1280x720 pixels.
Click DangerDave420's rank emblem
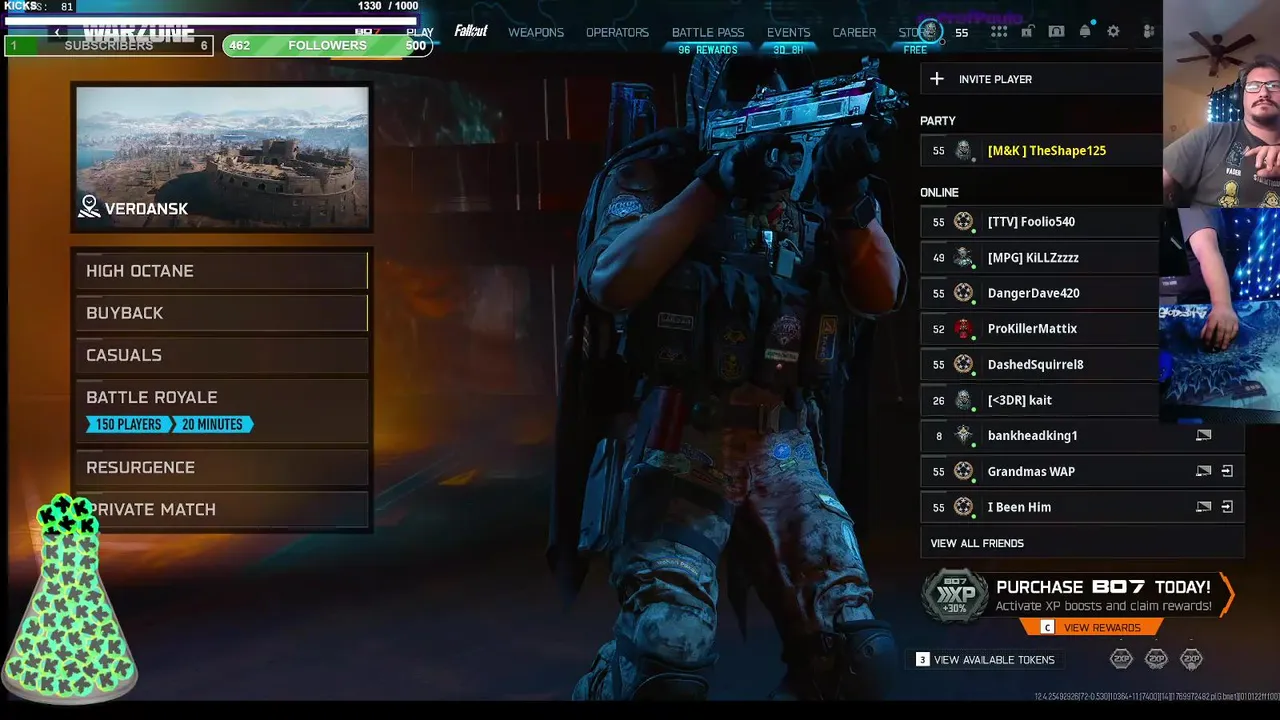click(963, 293)
